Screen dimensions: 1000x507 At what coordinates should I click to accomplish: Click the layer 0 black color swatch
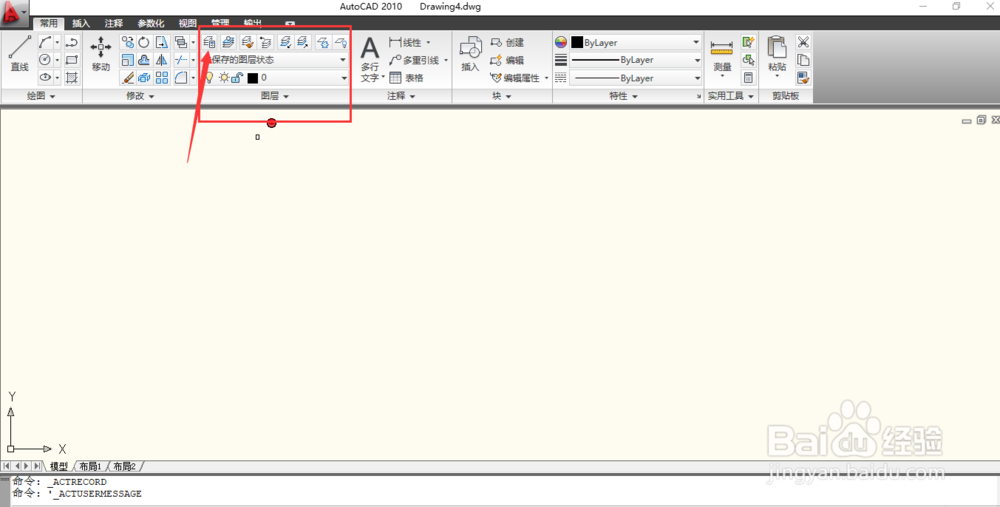[x=253, y=78]
